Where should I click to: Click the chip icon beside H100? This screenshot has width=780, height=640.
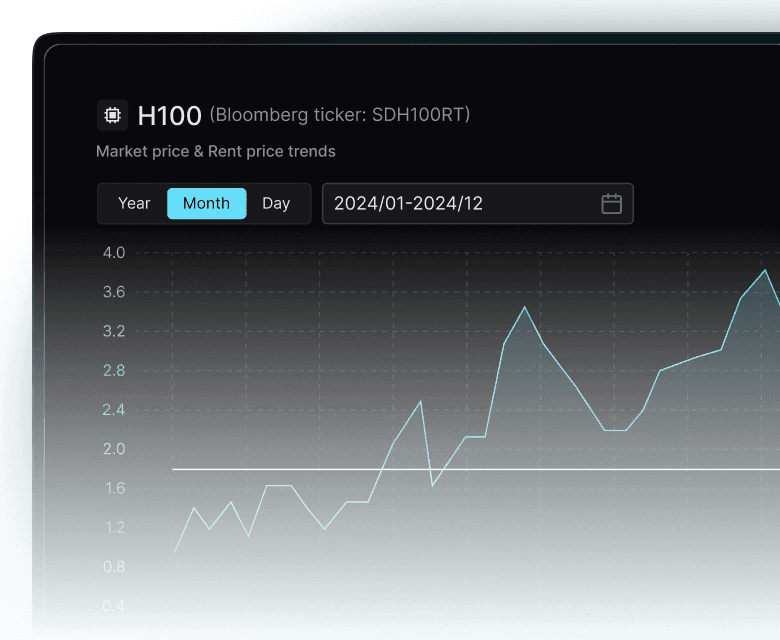click(x=112, y=115)
